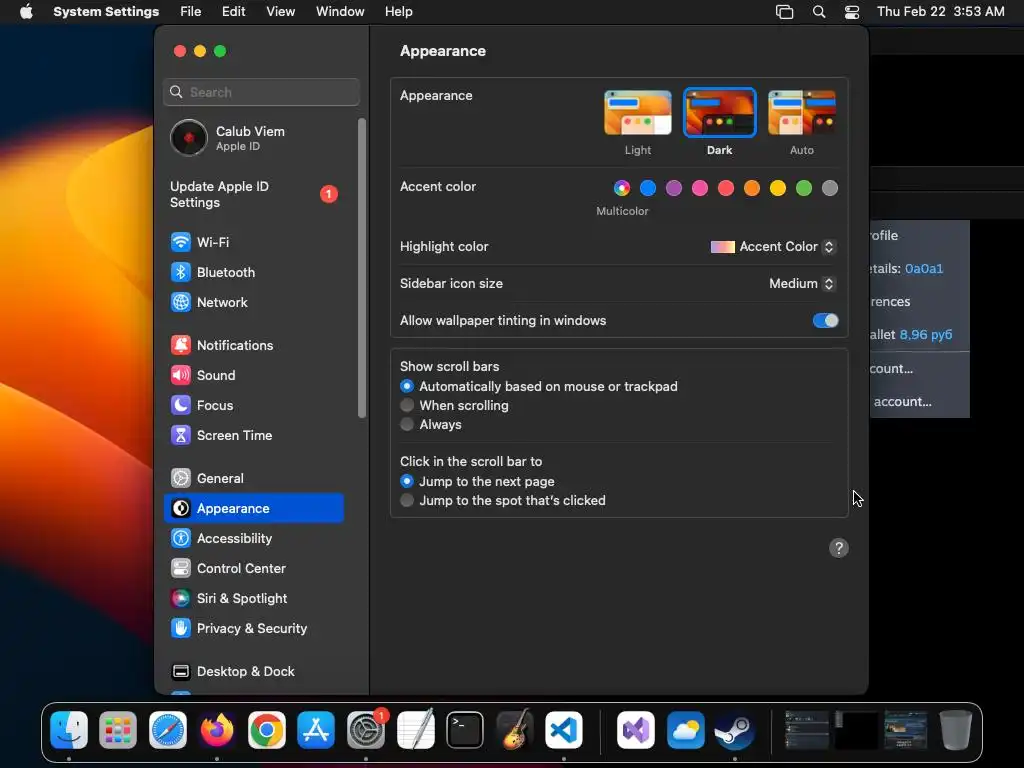
Task: Choose the Light appearance thumbnail
Action: [637, 113]
